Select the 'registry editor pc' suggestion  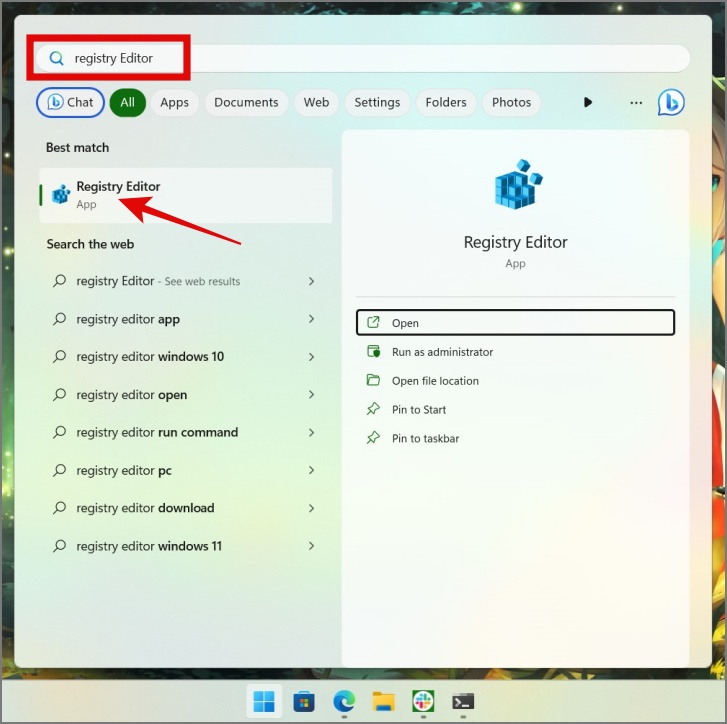pyautogui.click(x=183, y=470)
